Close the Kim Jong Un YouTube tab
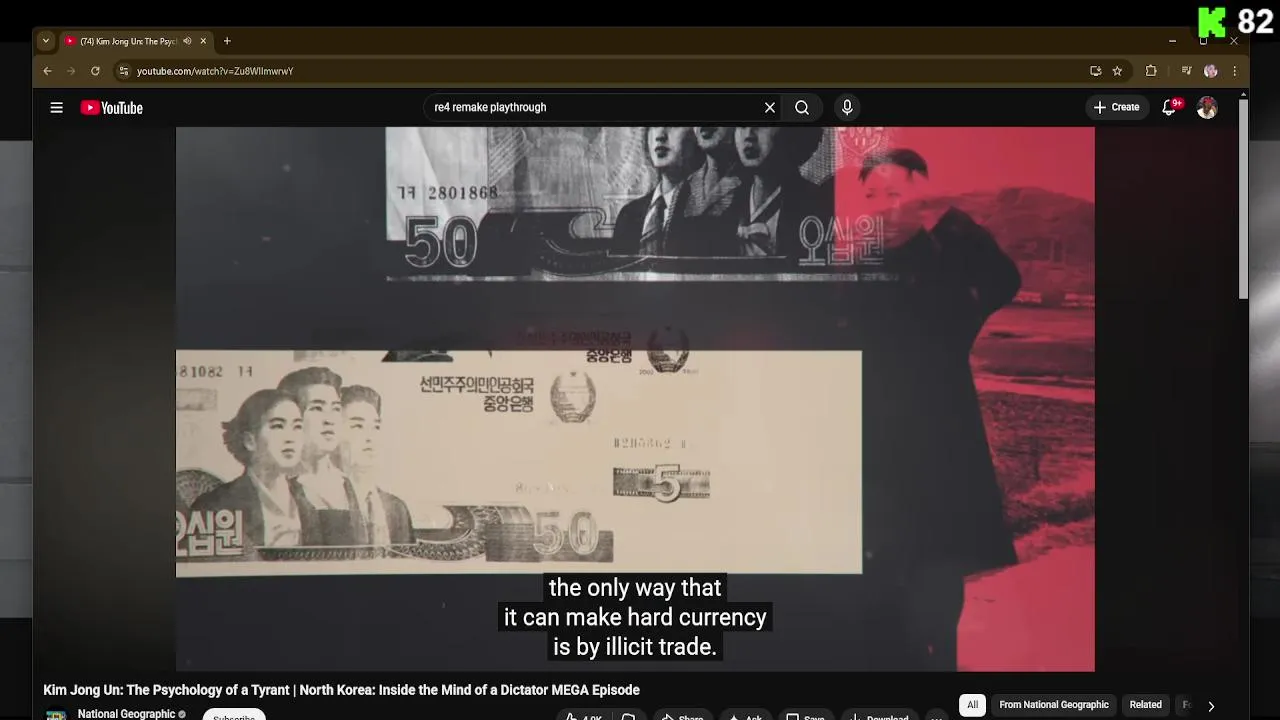Viewport: 1280px width, 720px height. [203, 41]
